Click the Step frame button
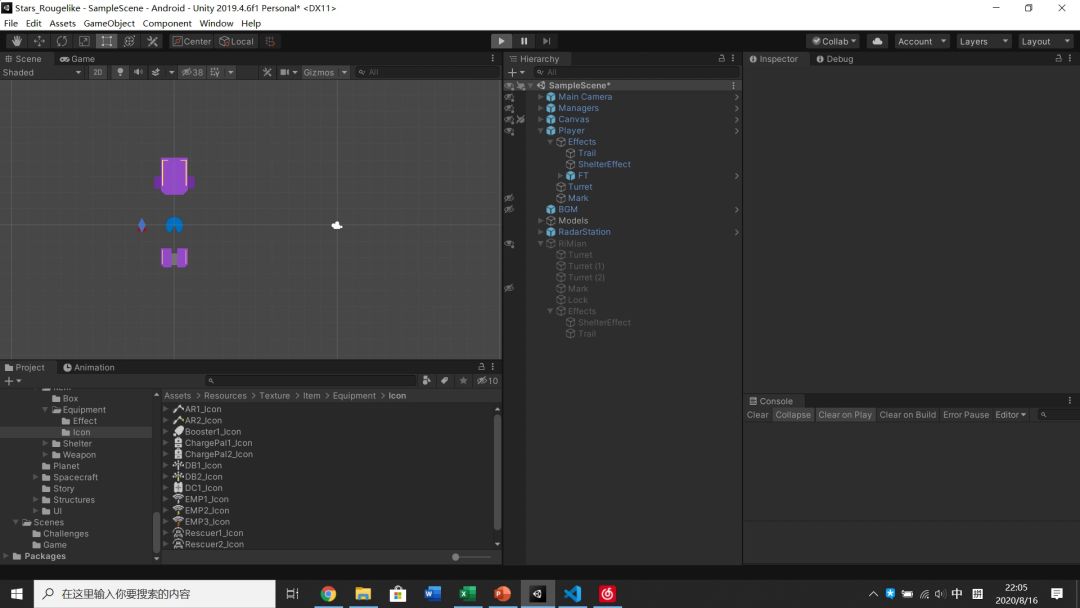 point(546,41)
